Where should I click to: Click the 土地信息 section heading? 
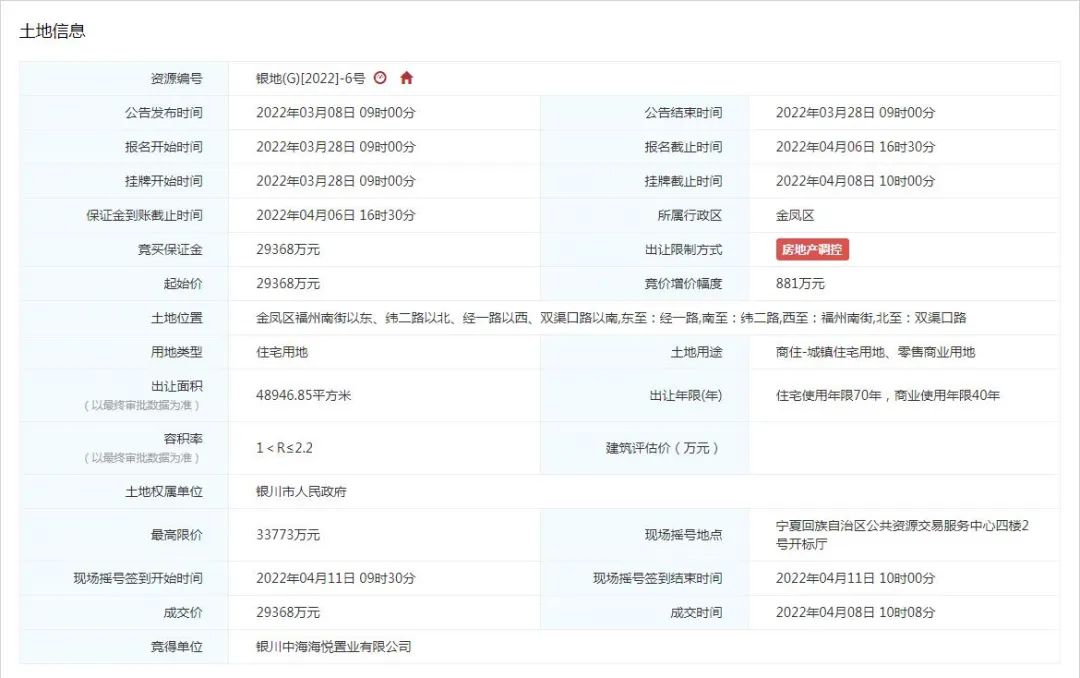[53, 31]
